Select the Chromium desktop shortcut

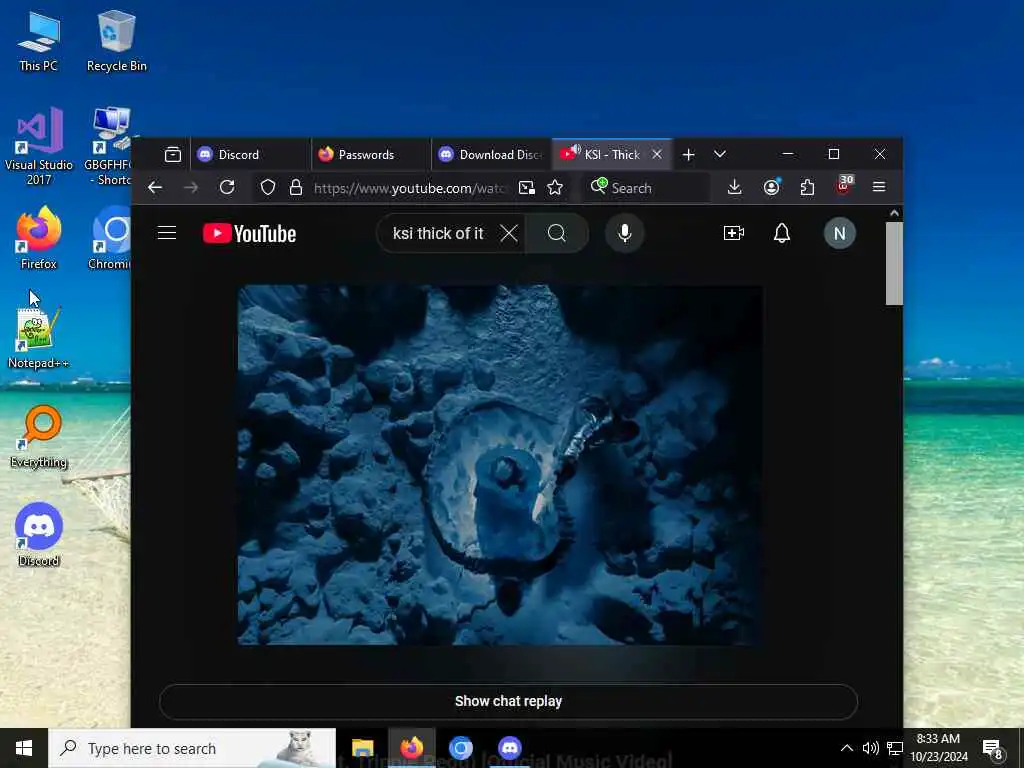click(x=110, y=238)
